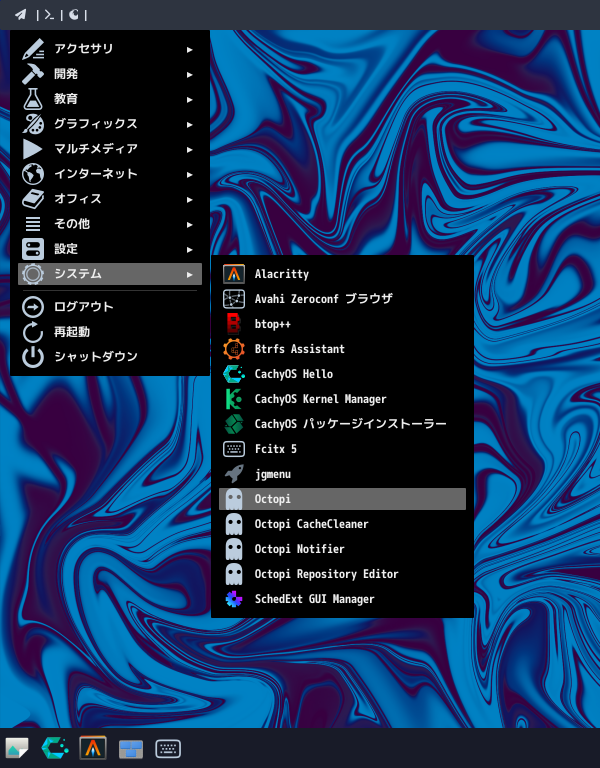This screenshot has width=600, height=768.
Task: Launch Octopi Notifier entry
Action: point(342,549)
